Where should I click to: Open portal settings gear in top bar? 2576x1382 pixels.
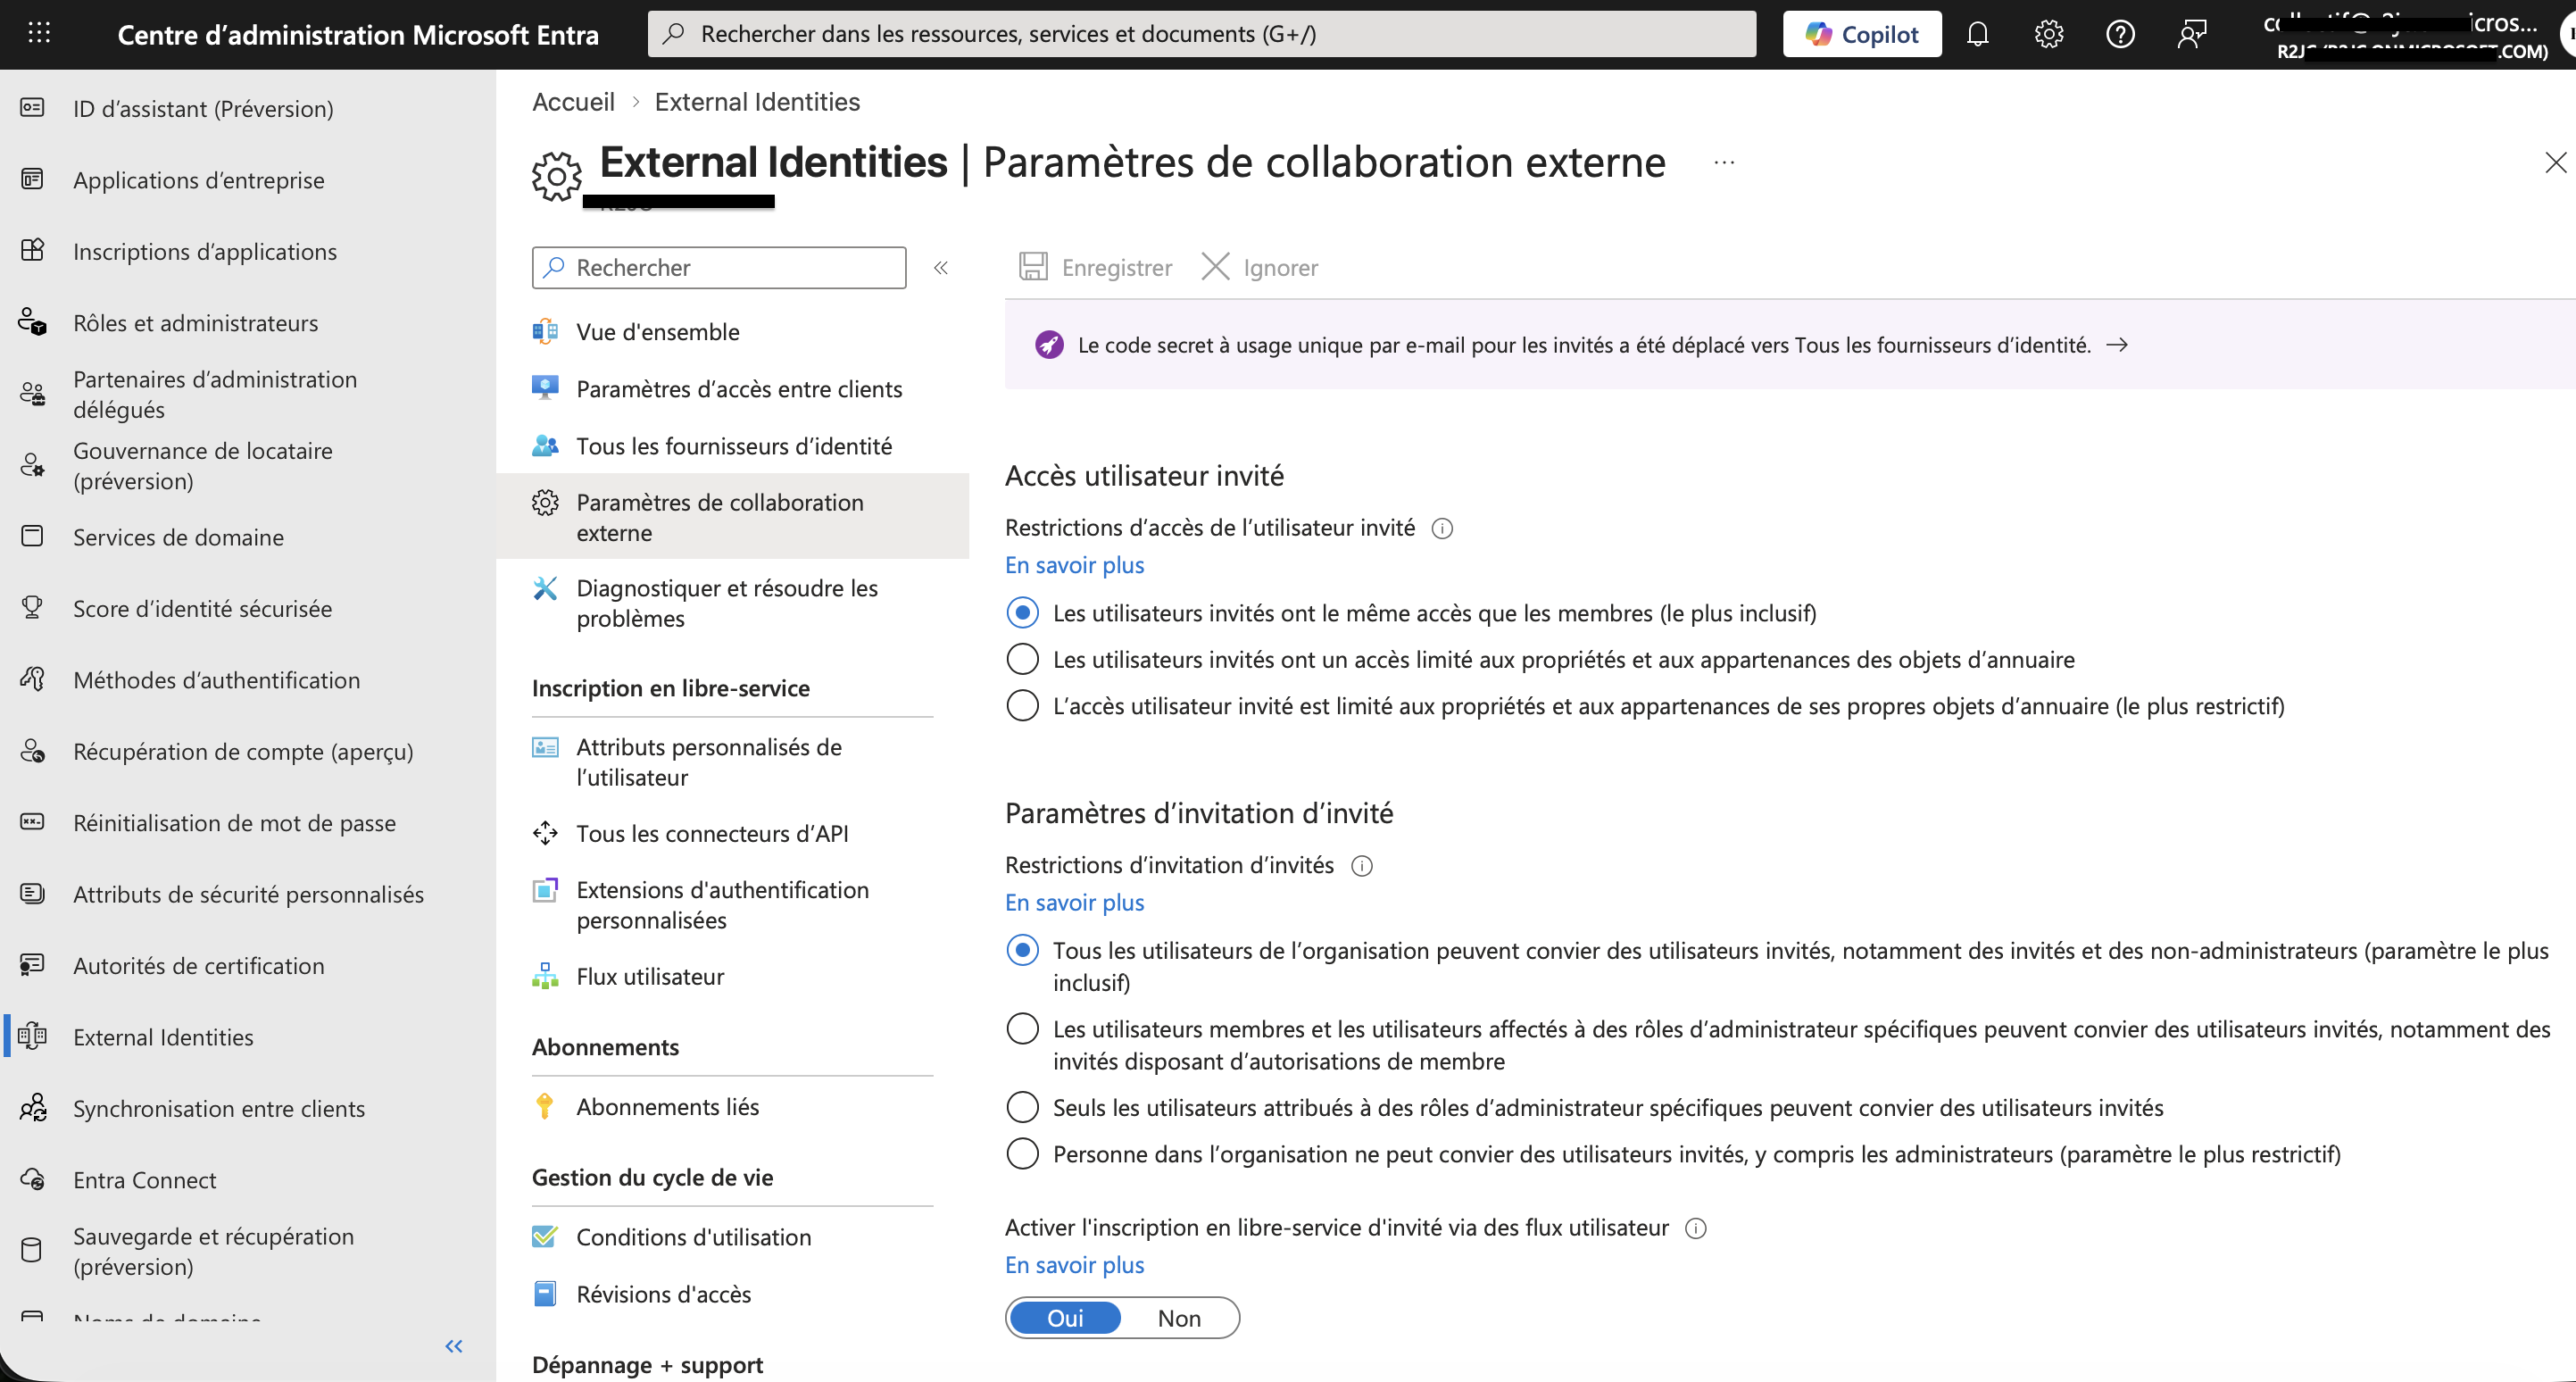tap(2048, 34)
